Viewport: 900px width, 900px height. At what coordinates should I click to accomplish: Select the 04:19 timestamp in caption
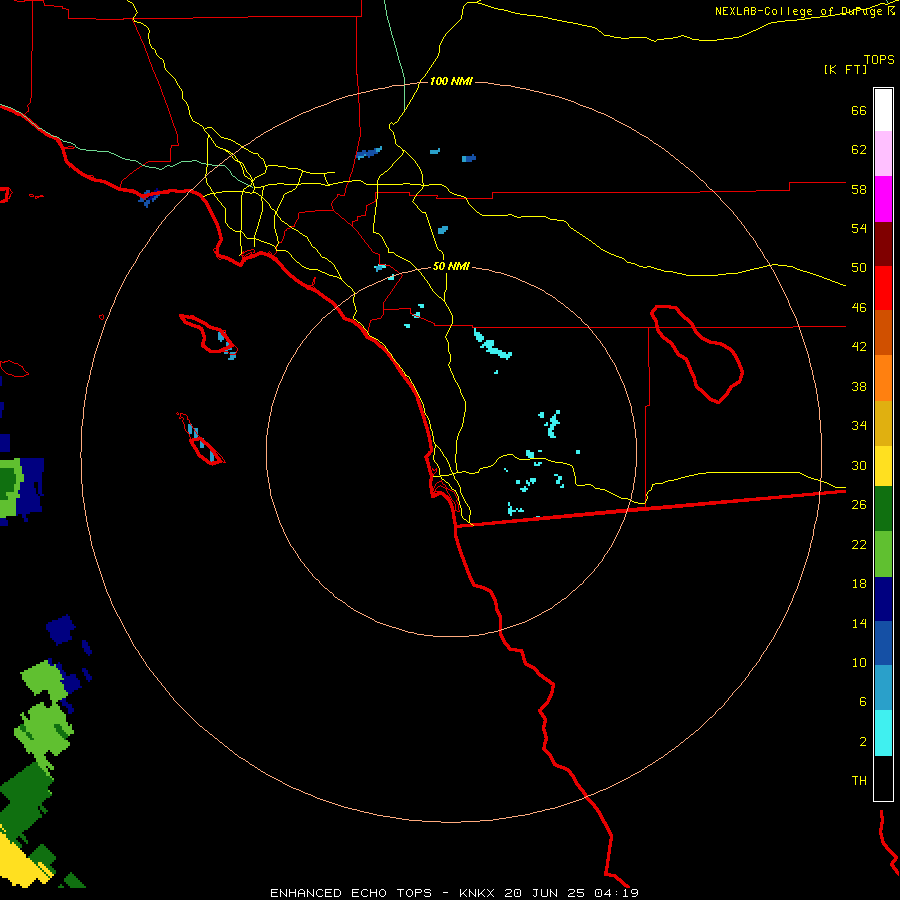pyautogui.click(x=616, y=893)
